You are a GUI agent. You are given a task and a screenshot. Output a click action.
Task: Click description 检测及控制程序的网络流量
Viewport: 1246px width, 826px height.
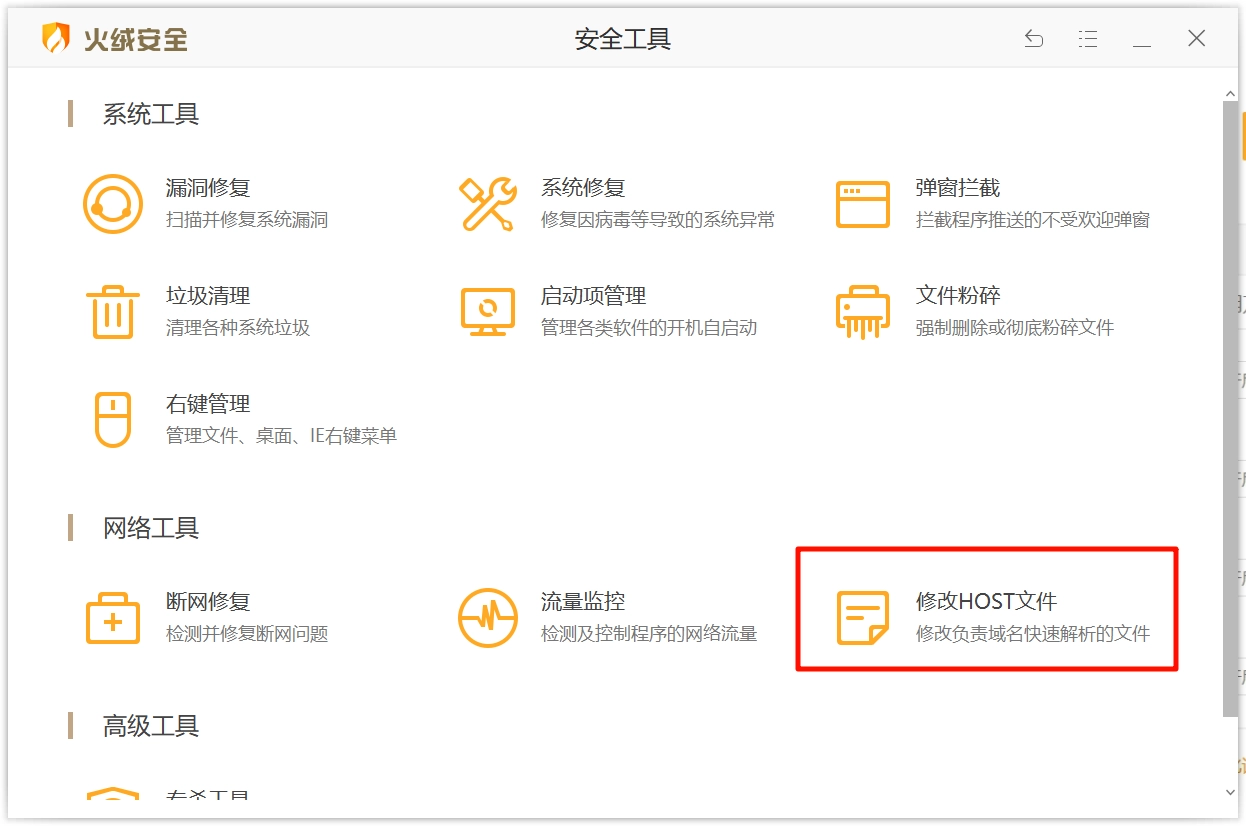pos(649,634)
